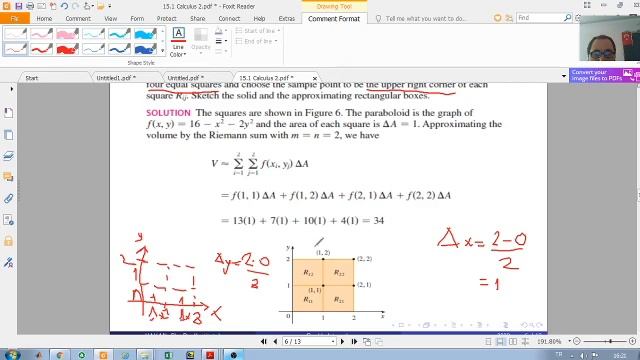The image size is (640, 360).
Task: Close the 15.1 Calculus 2.pdf tab
Action: 314,78
